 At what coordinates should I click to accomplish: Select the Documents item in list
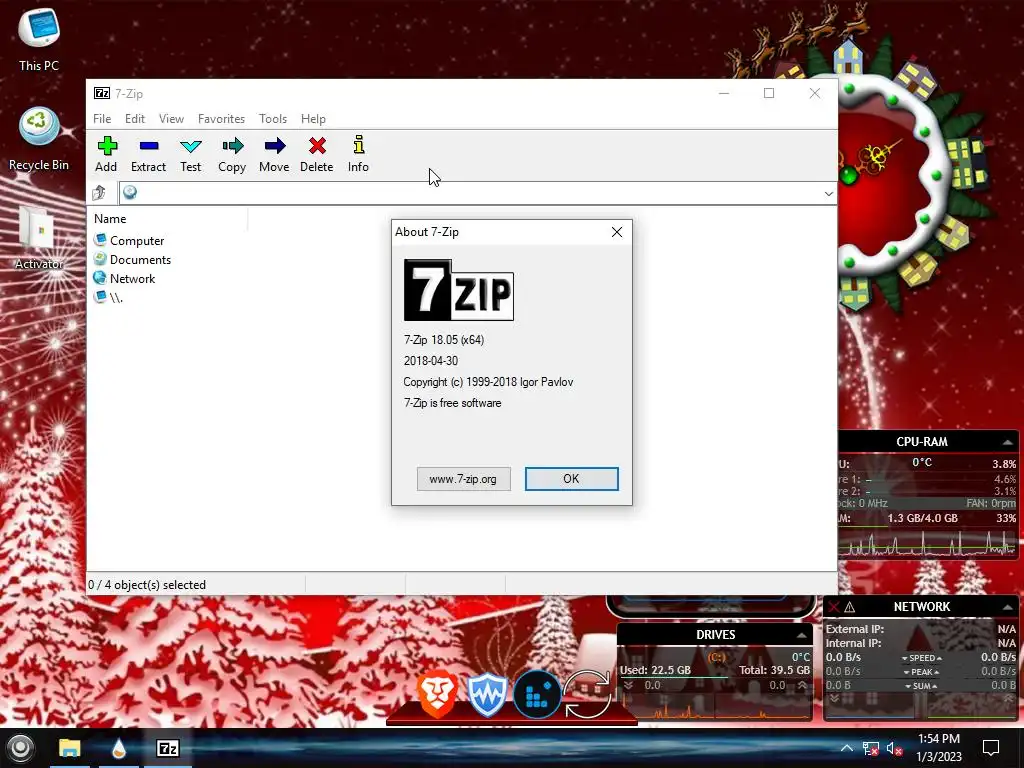(132, 259)
